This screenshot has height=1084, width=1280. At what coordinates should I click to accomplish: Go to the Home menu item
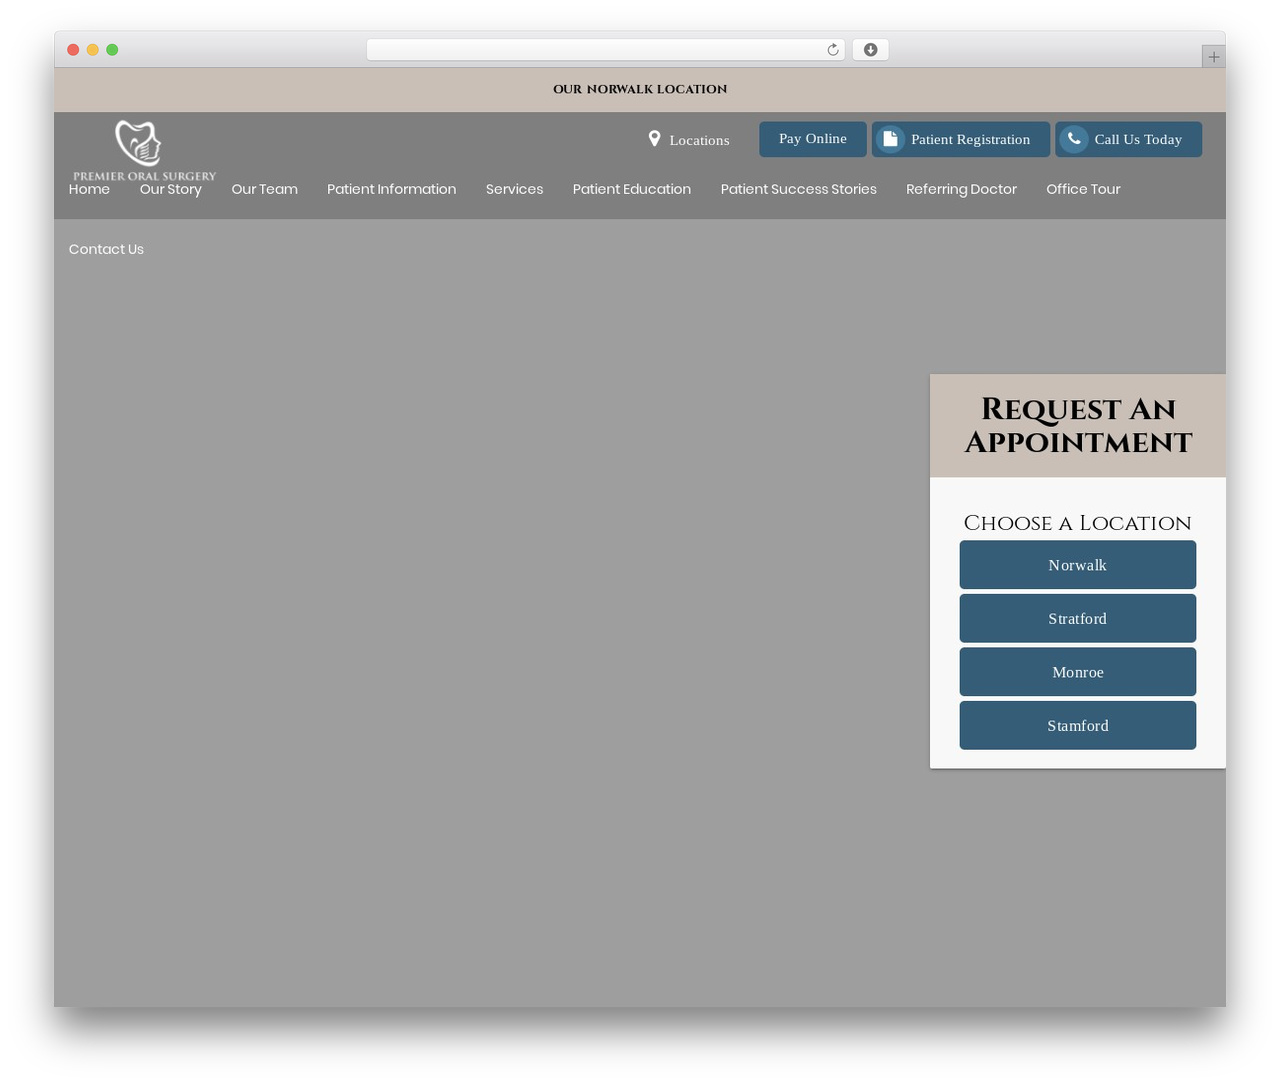(89, 189)
